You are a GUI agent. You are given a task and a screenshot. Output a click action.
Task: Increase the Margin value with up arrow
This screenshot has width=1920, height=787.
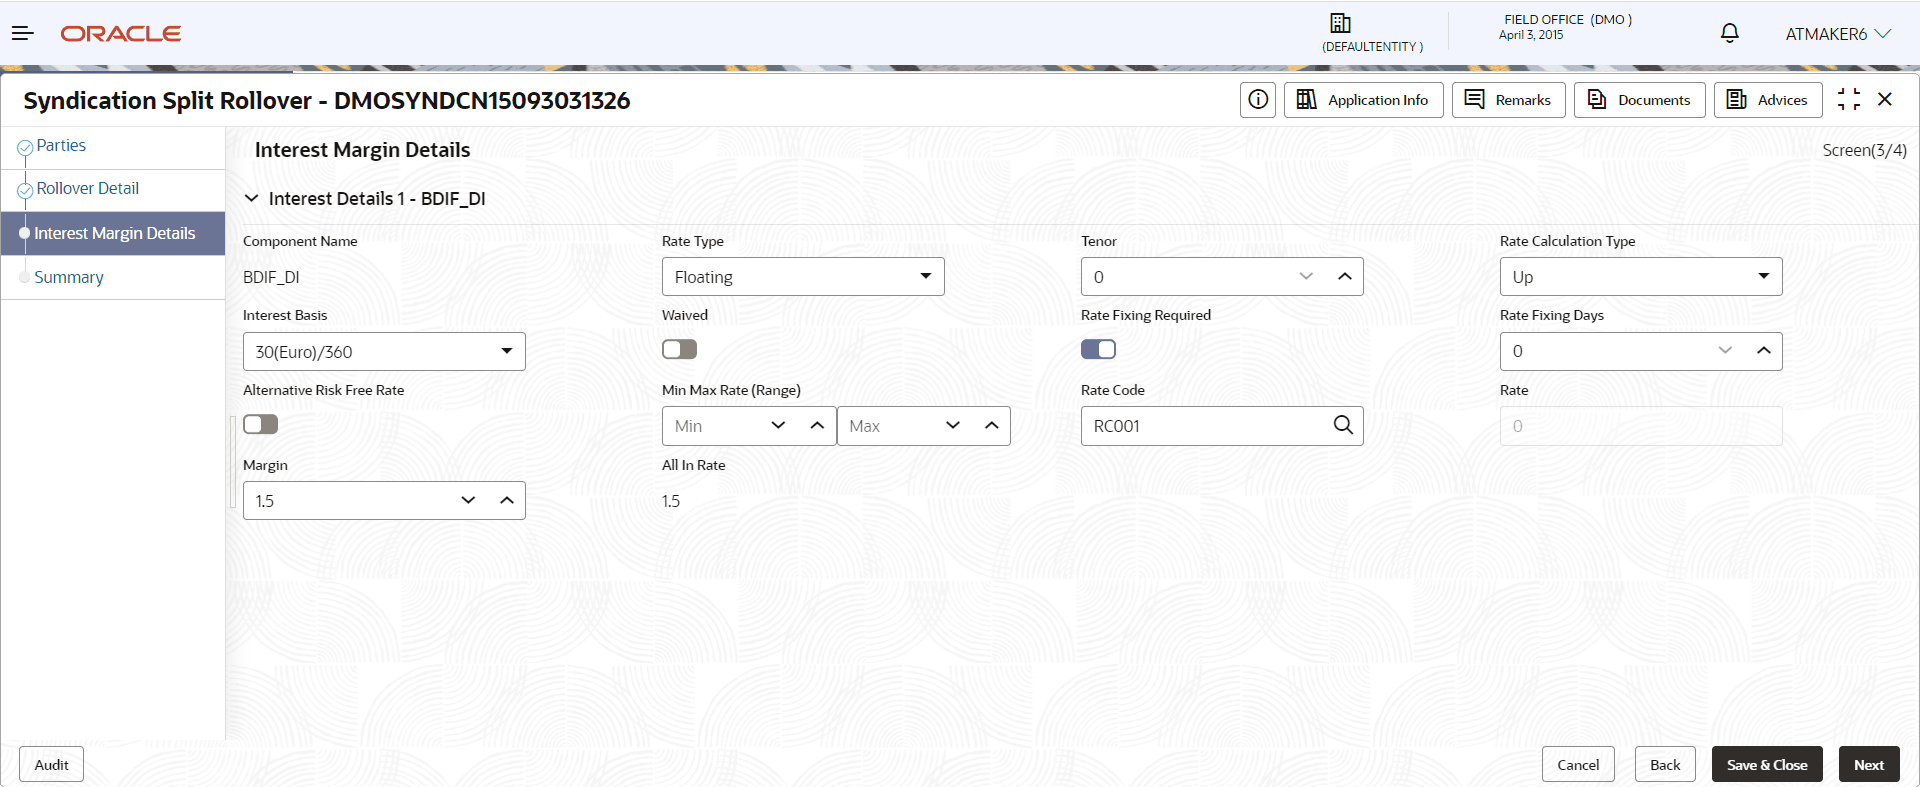pyautogui.click(x=507, y=501)
